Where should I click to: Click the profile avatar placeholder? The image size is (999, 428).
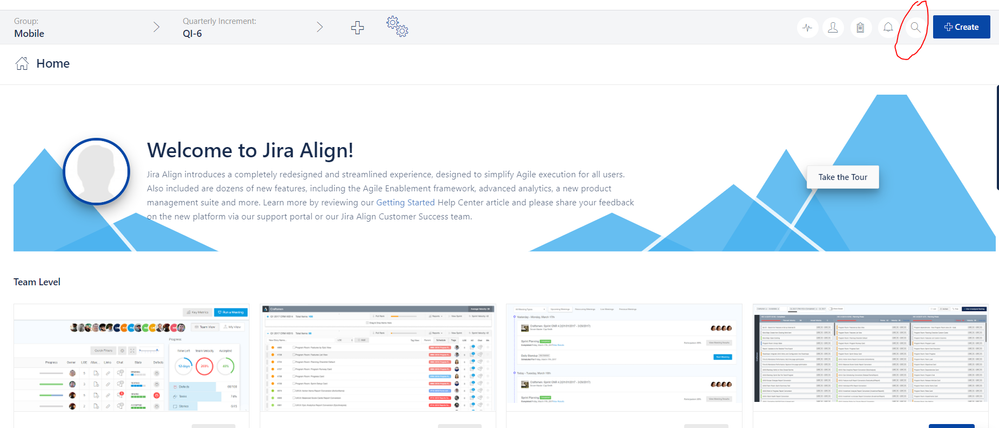click(x=97, y=169)
